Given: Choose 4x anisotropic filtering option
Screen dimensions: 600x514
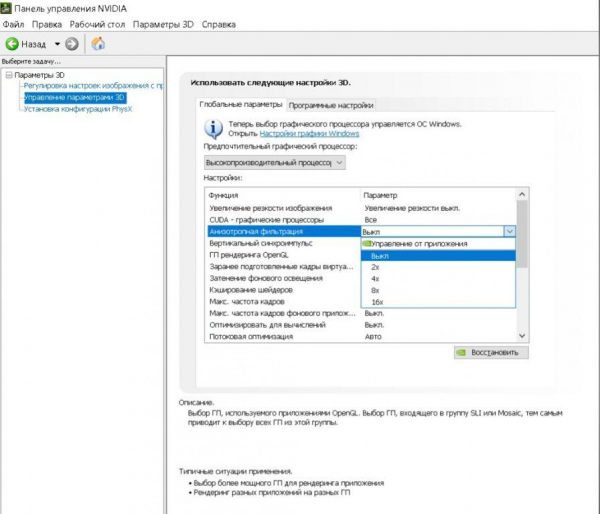Looking at the screenshot, I should tap(438, 279).
